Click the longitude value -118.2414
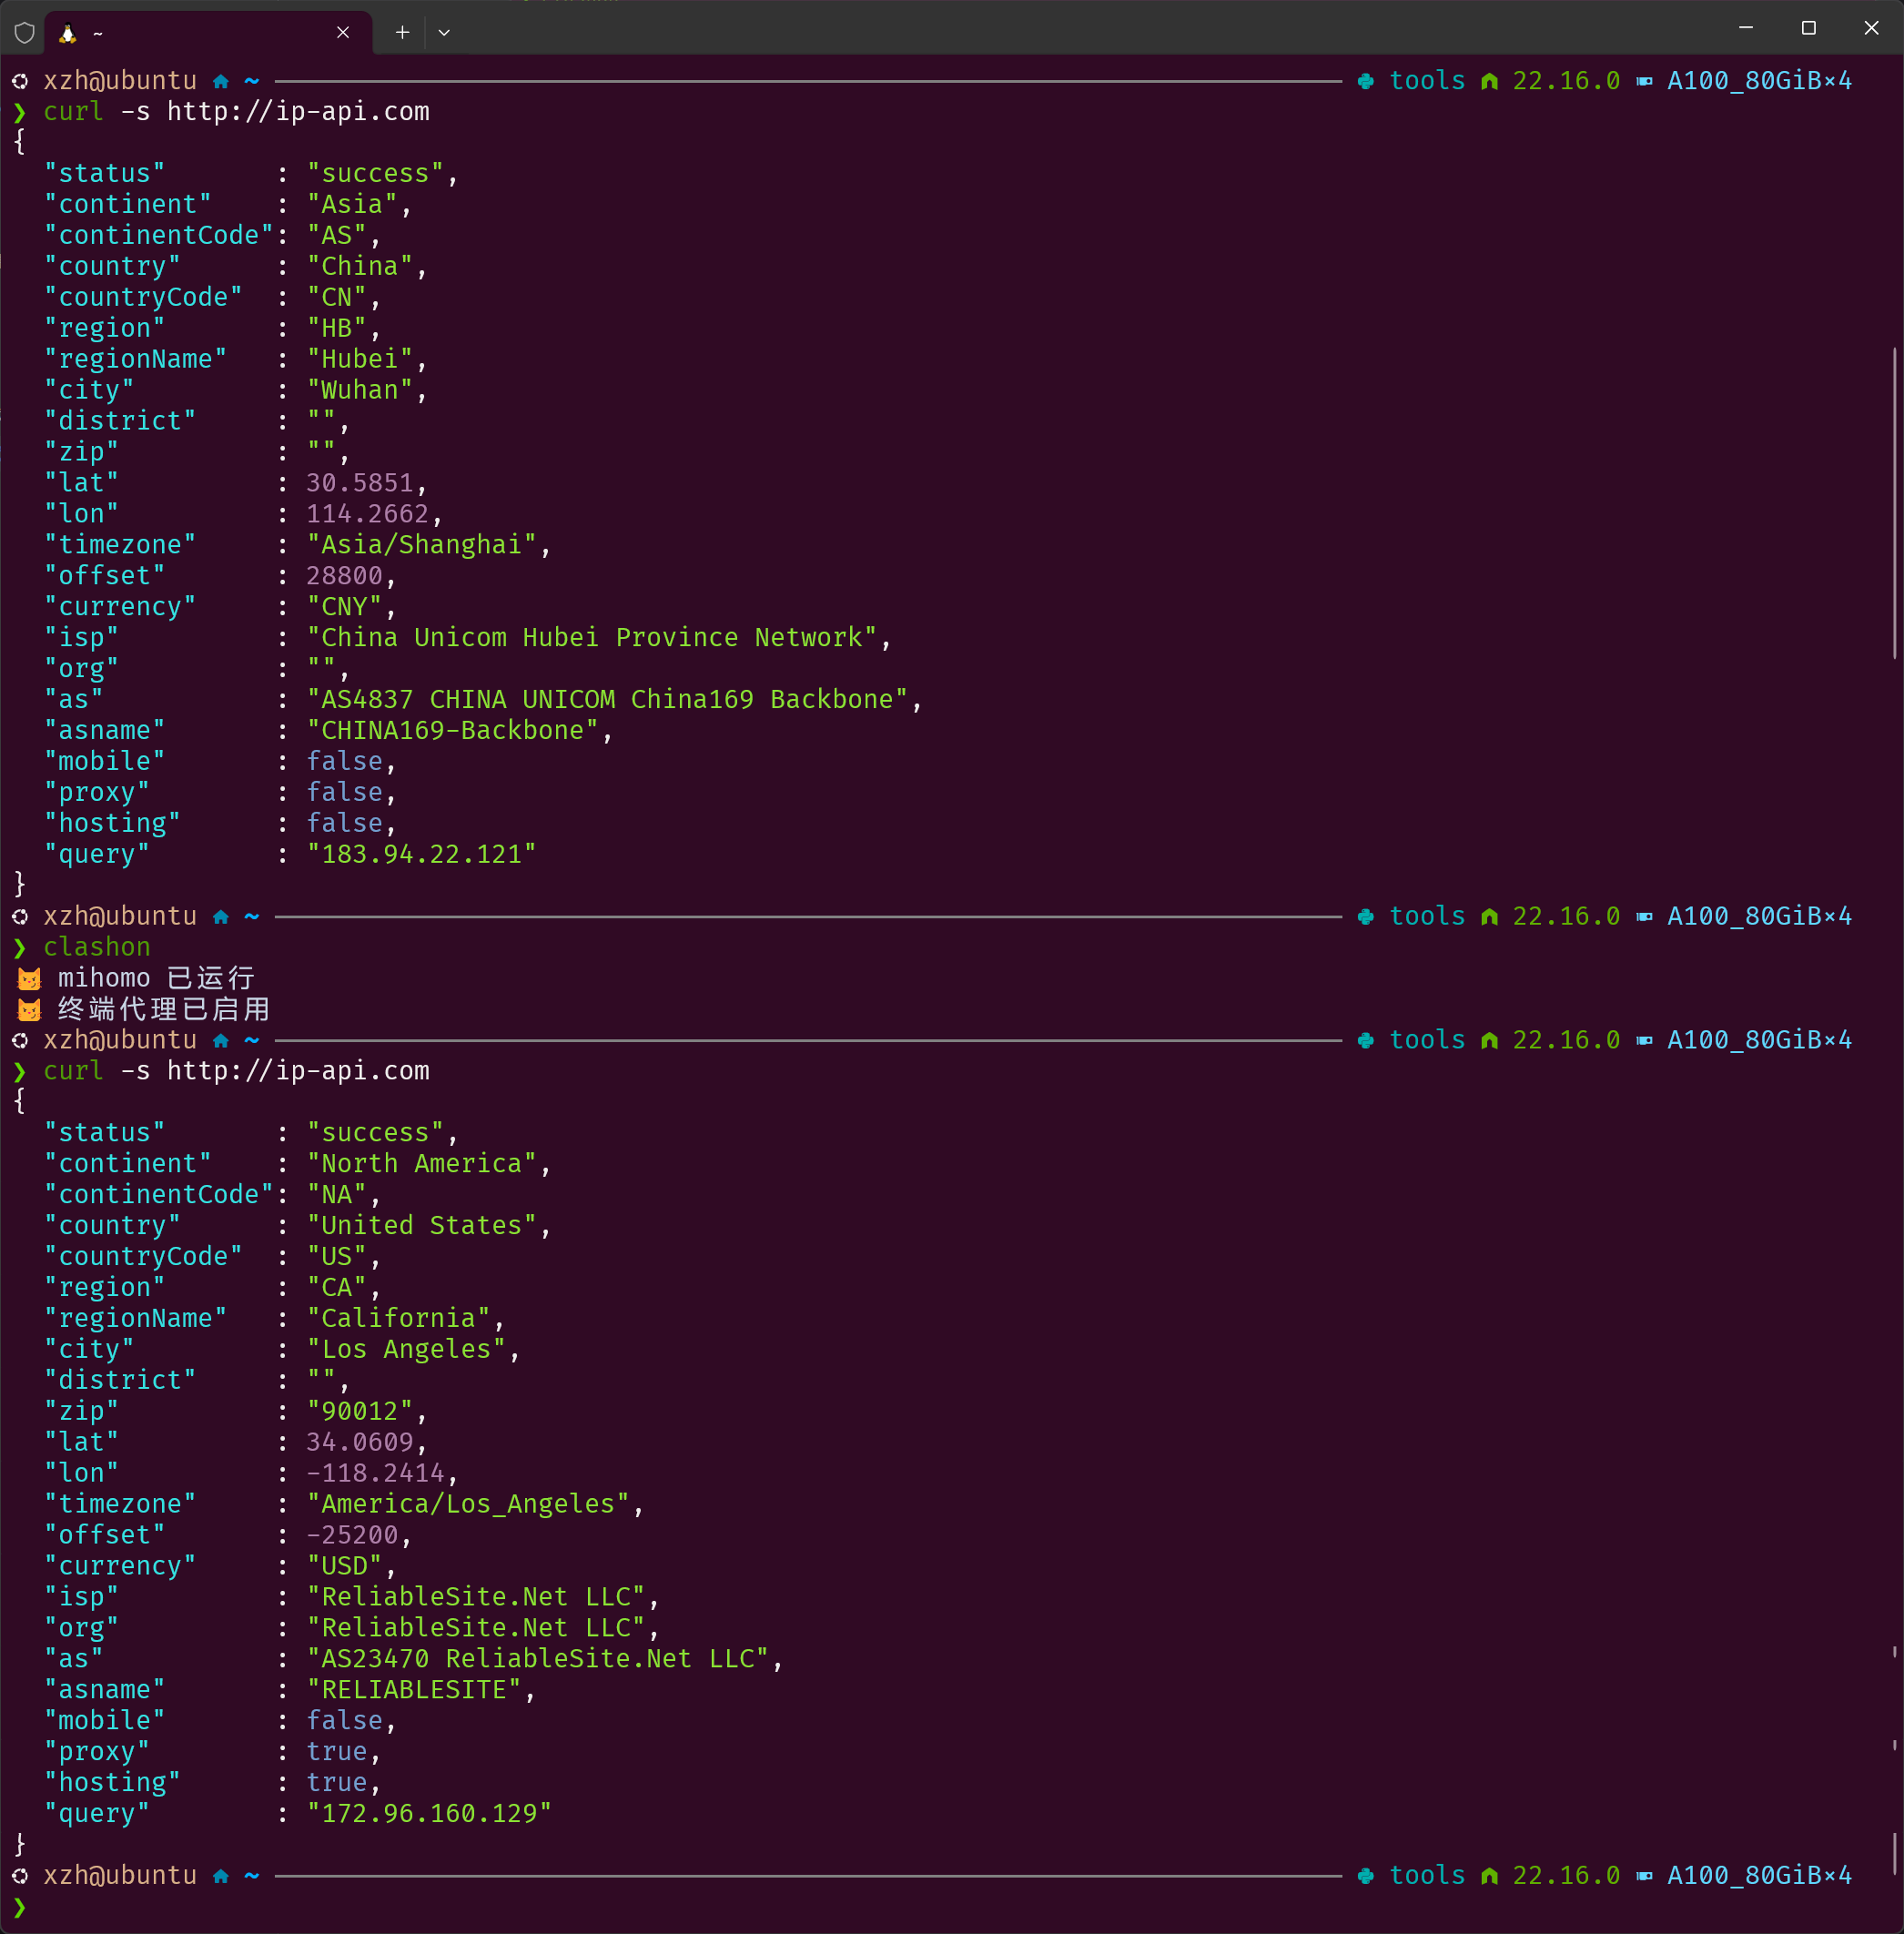The width and height of the screenshot is (1904, 1934). click(375, 1473)
